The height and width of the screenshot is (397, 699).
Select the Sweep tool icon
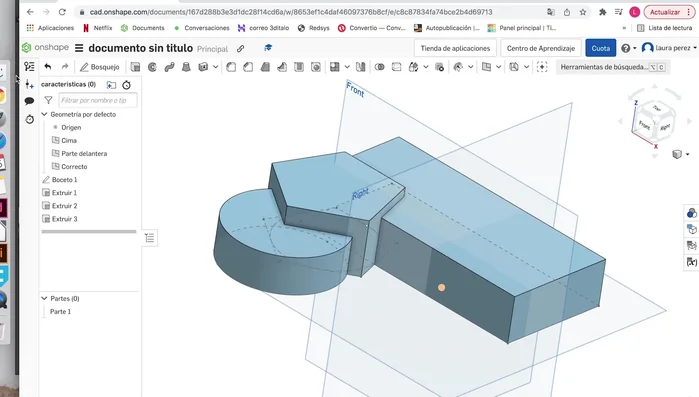[x=169, y=67]
